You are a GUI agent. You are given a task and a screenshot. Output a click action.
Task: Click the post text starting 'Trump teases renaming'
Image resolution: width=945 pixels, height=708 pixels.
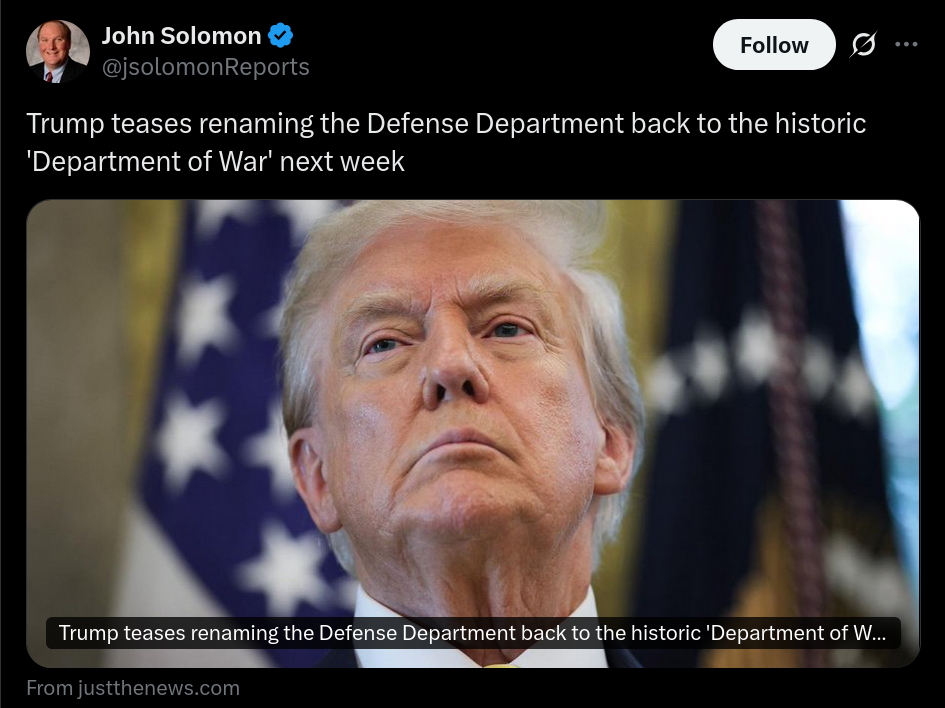[x=446, y=142]
